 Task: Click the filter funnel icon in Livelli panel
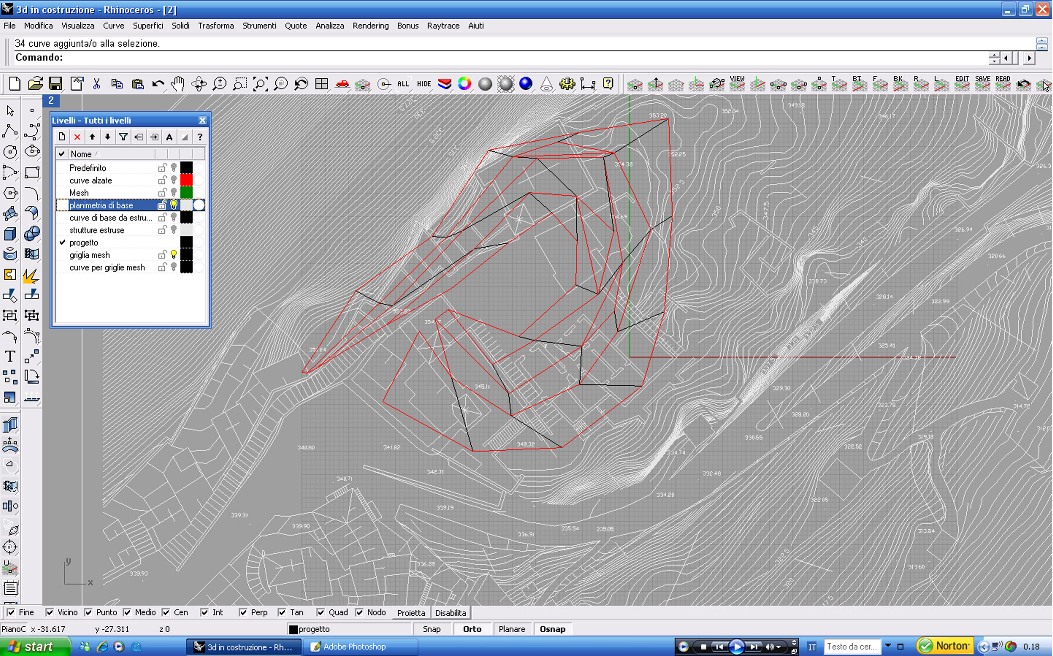[123, 136]
